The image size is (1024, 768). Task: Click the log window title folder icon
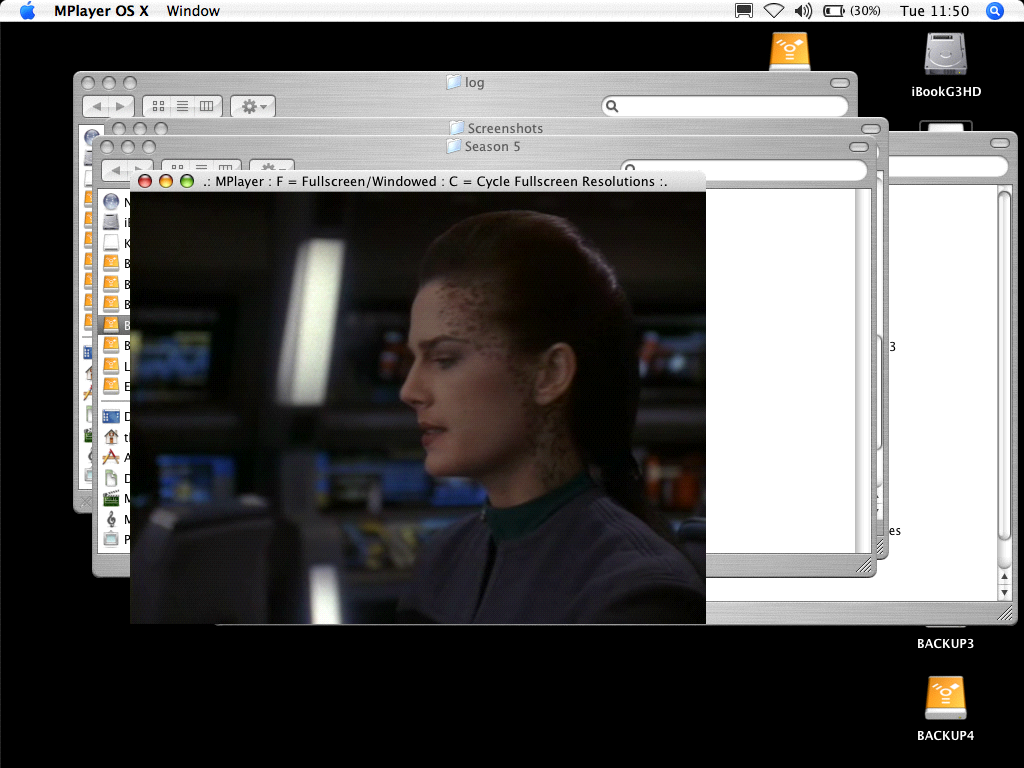click(453, 82)
